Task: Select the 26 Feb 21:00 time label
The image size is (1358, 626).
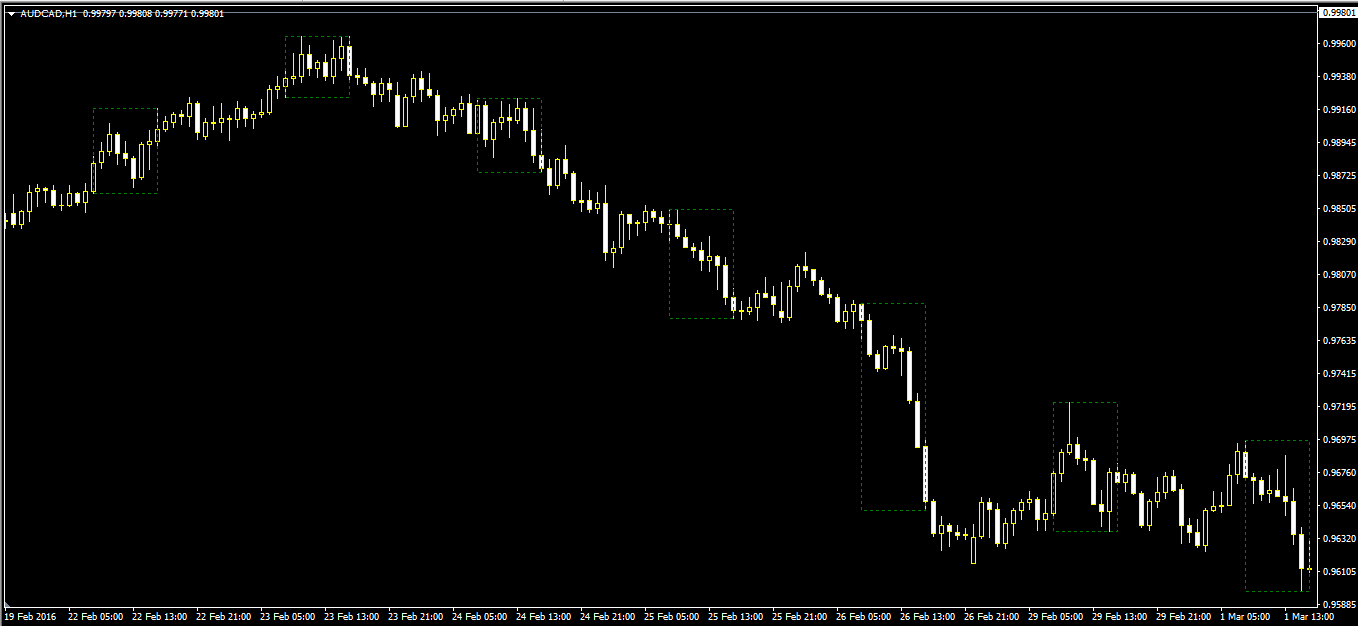Action: tap(991, 617)
